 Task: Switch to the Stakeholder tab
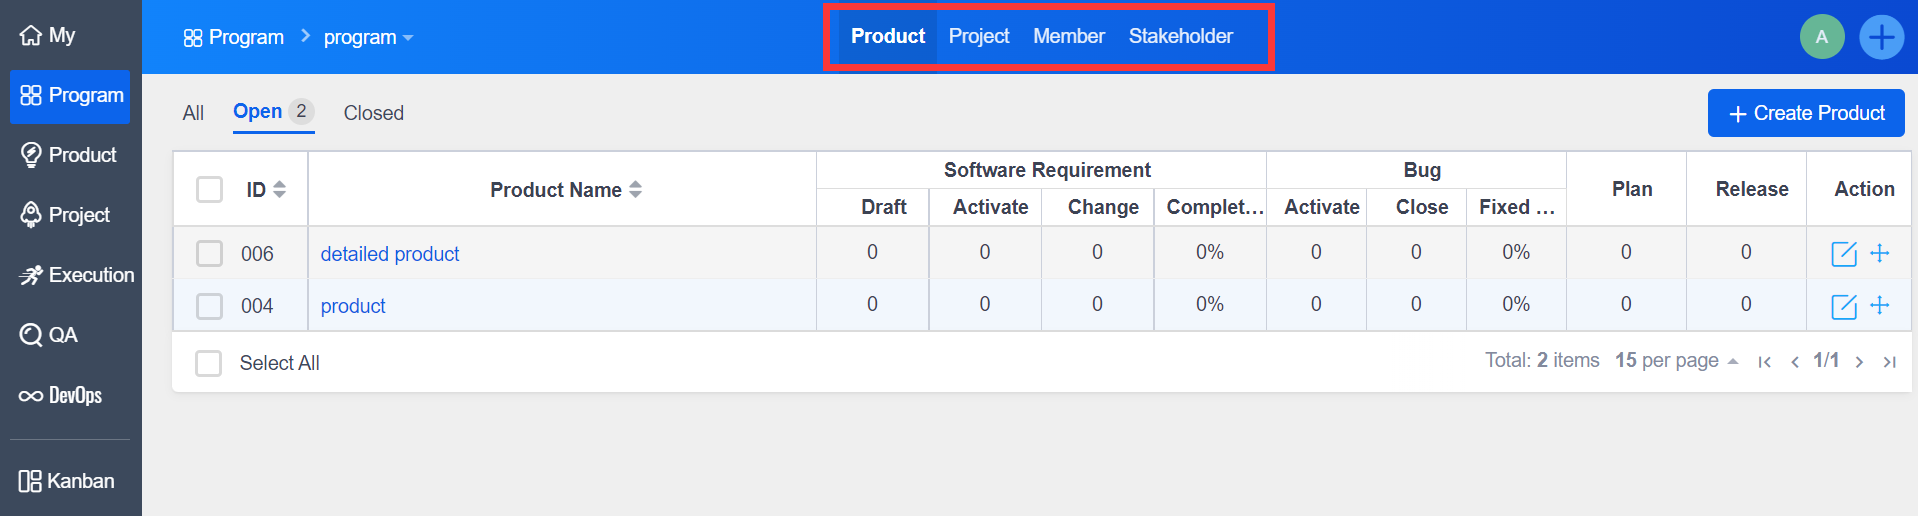1180,37
